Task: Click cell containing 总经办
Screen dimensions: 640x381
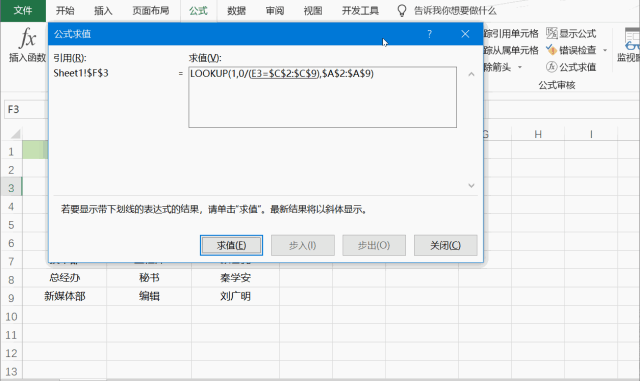Action: pos(64,278)
